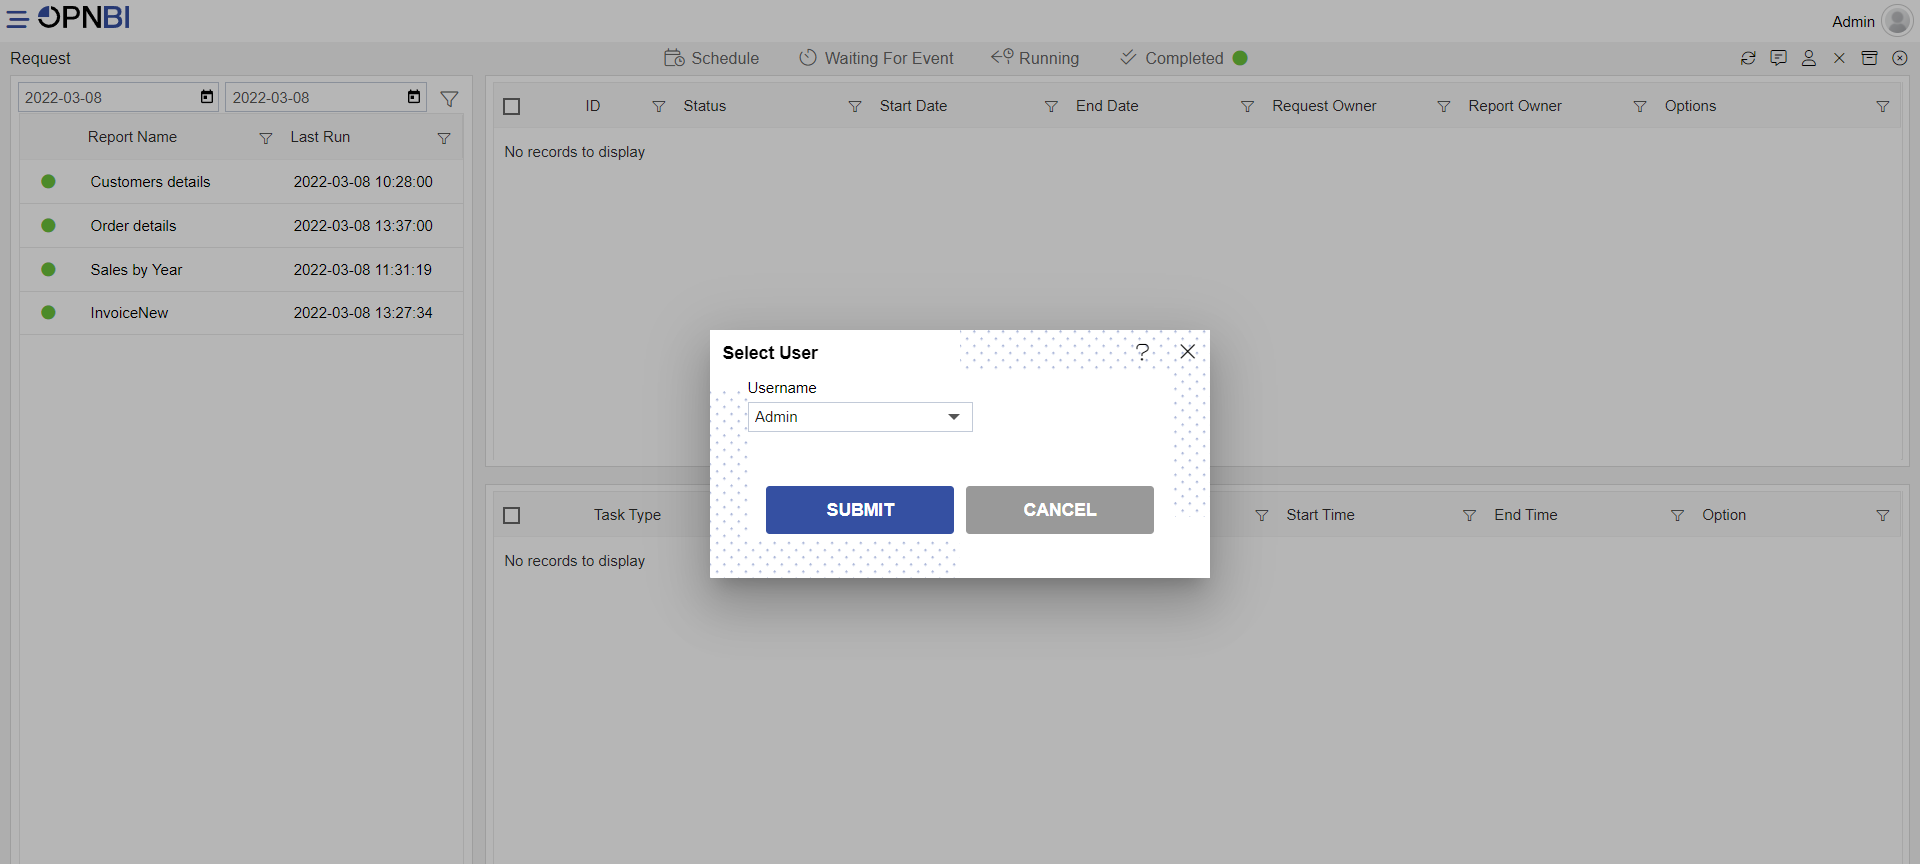The height and width of the screenshot is (864, 1920).
Task: Filter the Request Owner column
Action: [1444, 106]
